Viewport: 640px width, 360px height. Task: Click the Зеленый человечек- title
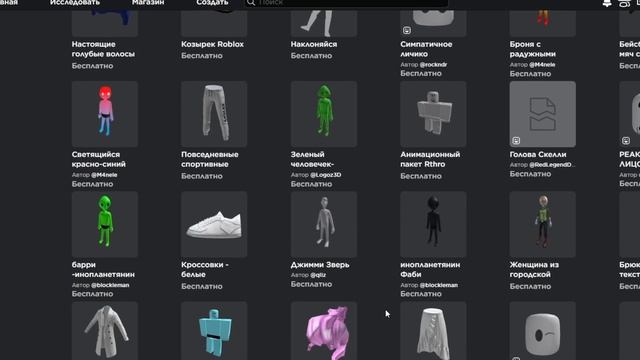click(312, 159)
